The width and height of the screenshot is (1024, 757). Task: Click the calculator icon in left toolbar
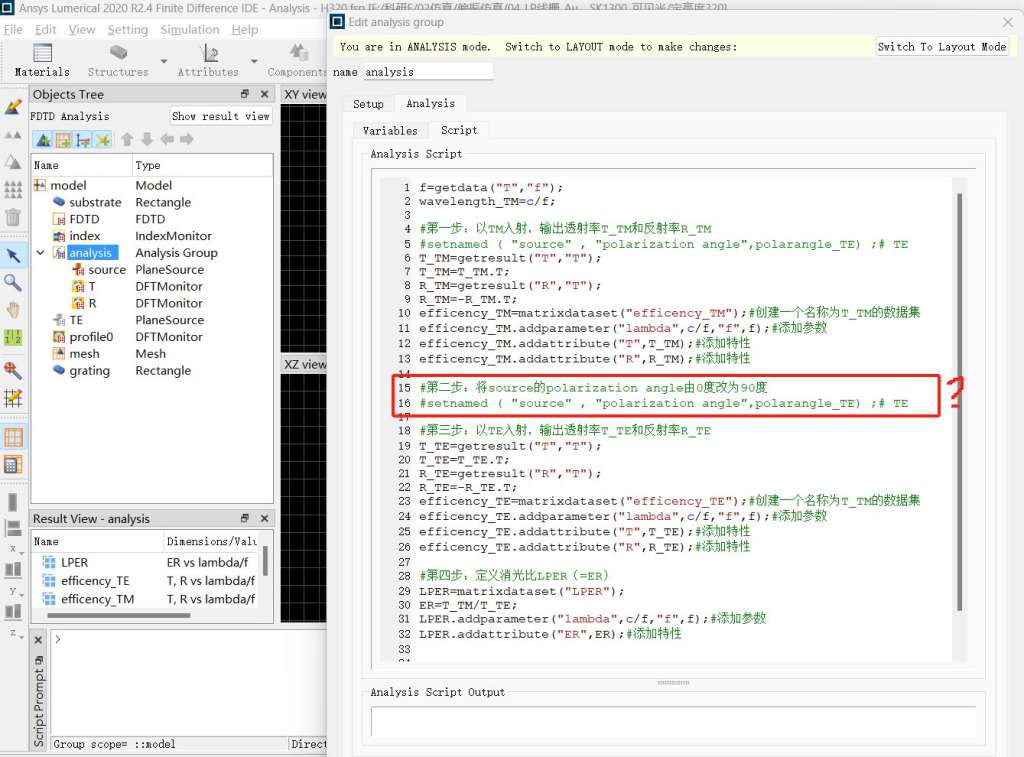click(x=13, y=464)
